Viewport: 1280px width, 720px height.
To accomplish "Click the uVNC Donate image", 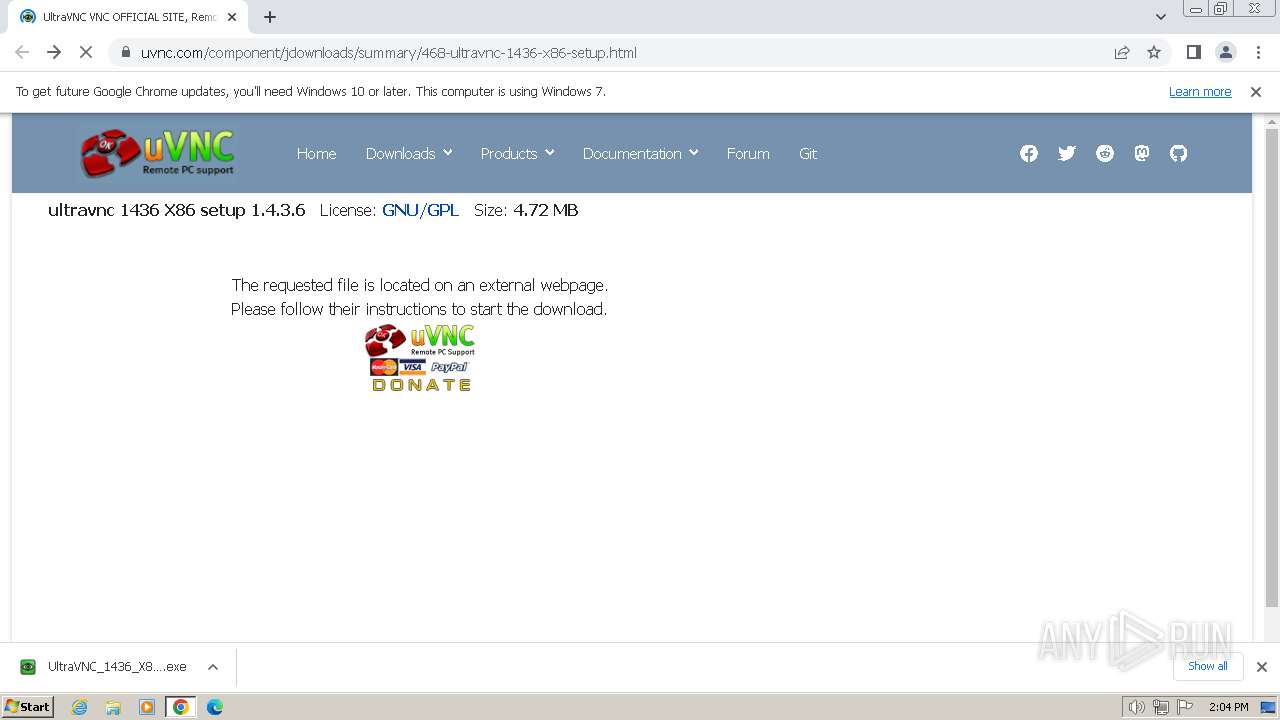I will point(420,358).
